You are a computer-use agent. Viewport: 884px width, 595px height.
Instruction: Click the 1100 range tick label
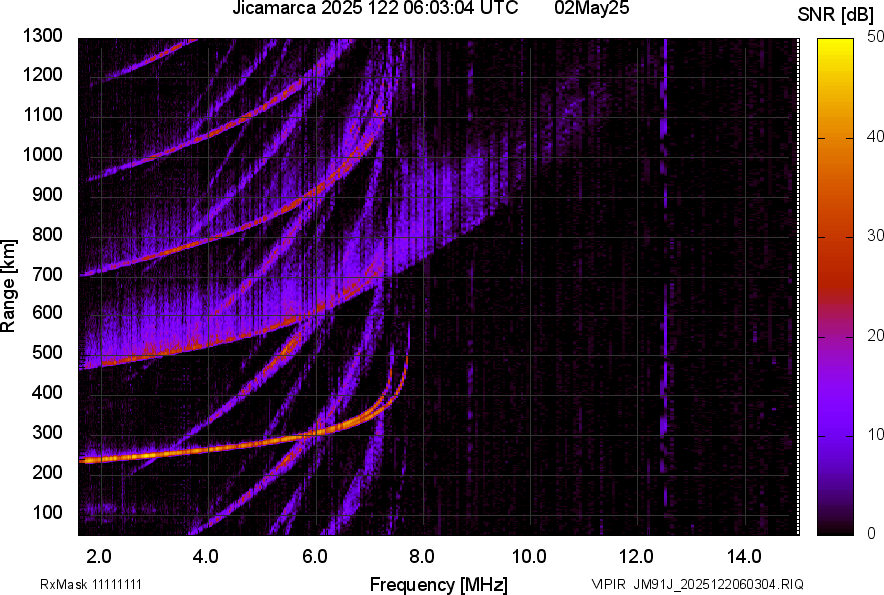[x=42, y=114]
